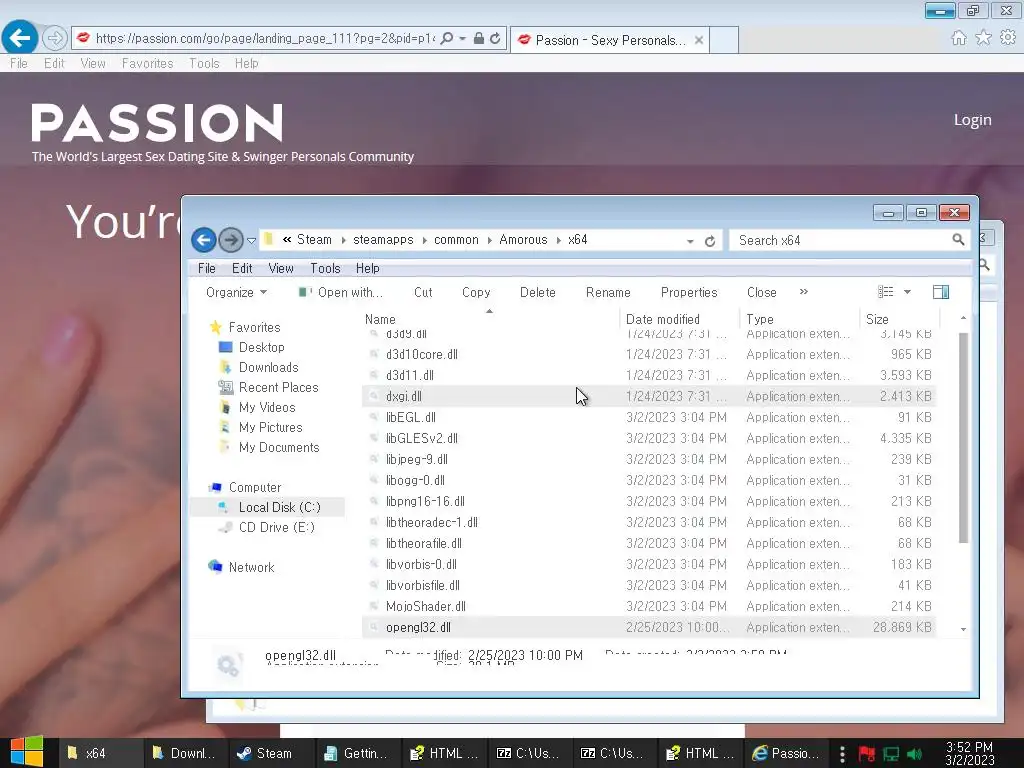Click Explorer window forward arrow
1024x768 pixels.
click(x=231, y=240)
